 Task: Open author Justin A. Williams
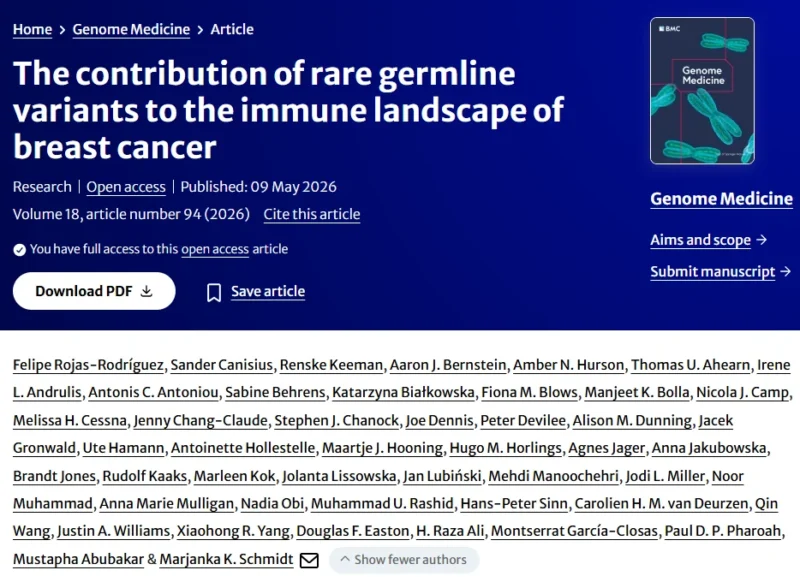[114, 532]
